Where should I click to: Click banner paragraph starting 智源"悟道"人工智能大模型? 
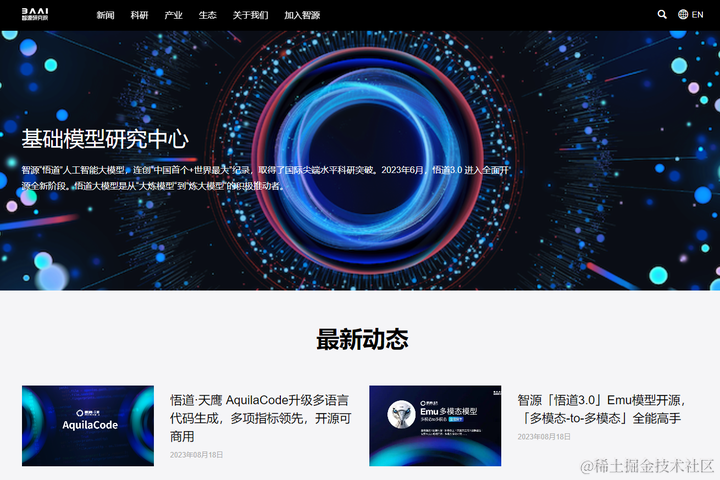[x=265, y=178]
